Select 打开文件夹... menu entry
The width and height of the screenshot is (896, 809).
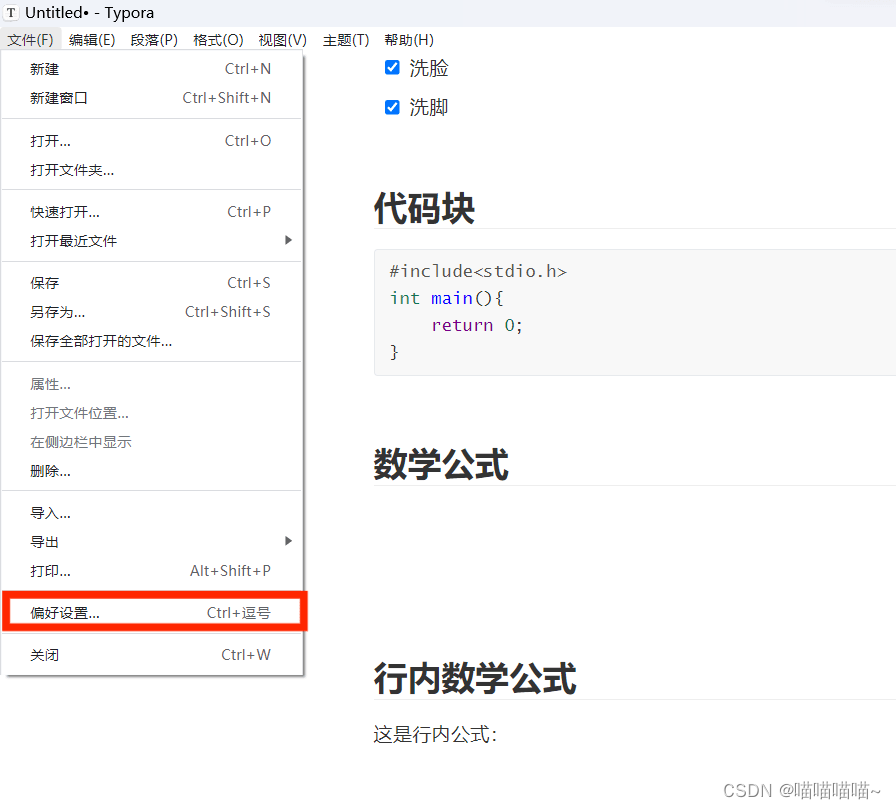151,170
